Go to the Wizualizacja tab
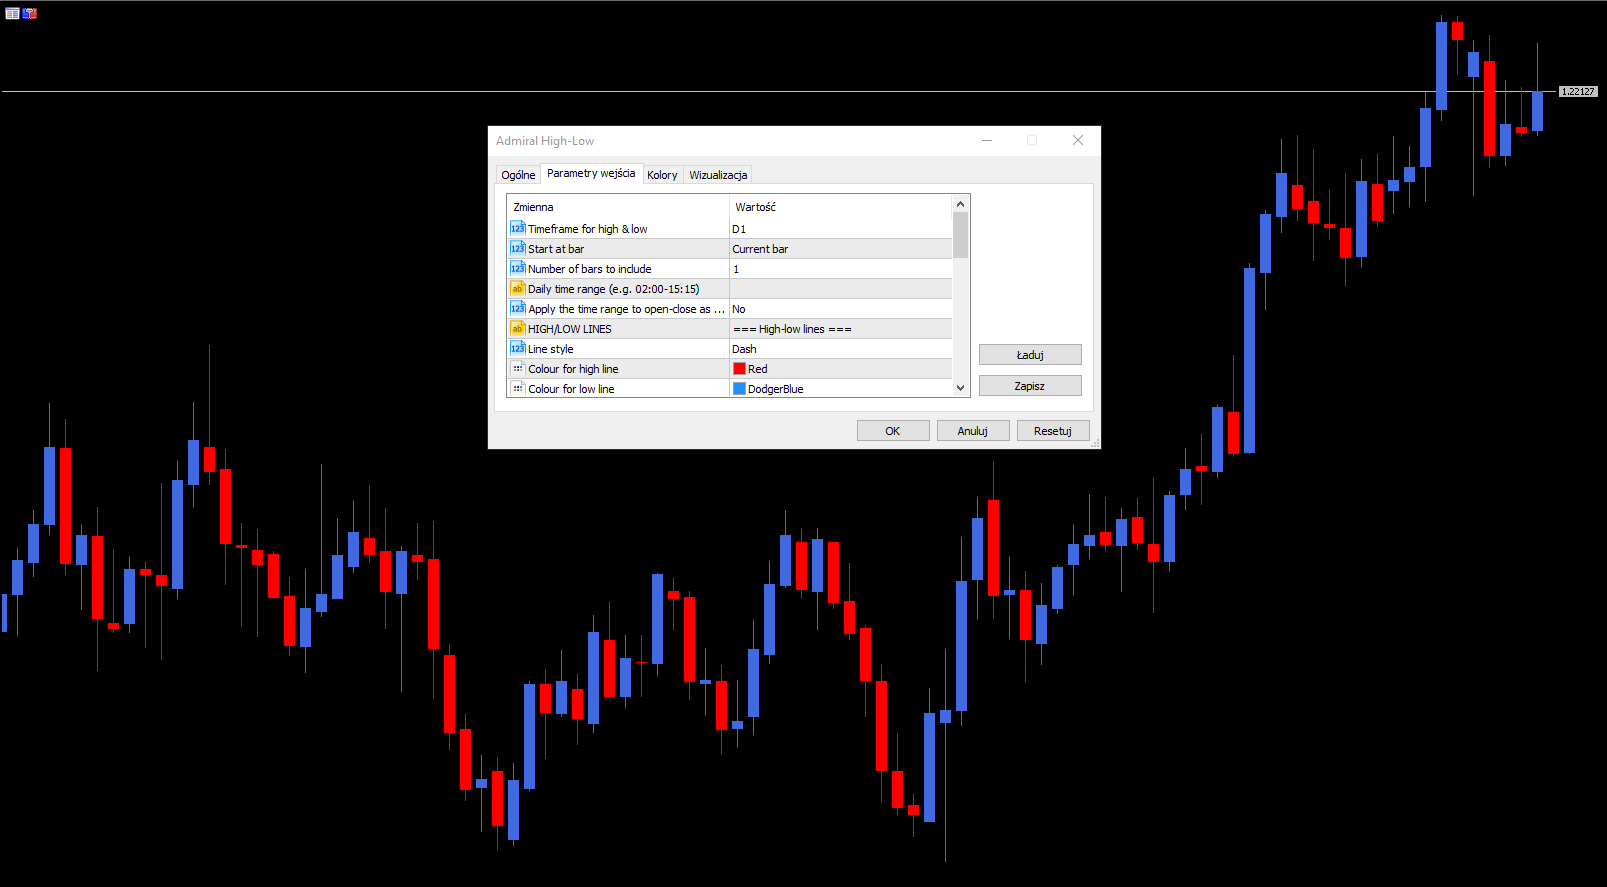Screen dimensions: 1607x887 click(x=718, y=175)
